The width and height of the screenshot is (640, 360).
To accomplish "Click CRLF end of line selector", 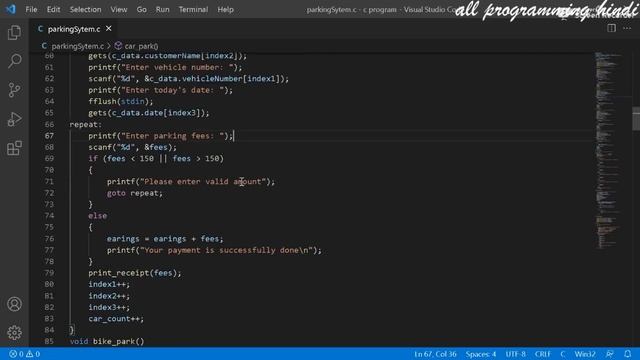I will click(x=543, y=354).
